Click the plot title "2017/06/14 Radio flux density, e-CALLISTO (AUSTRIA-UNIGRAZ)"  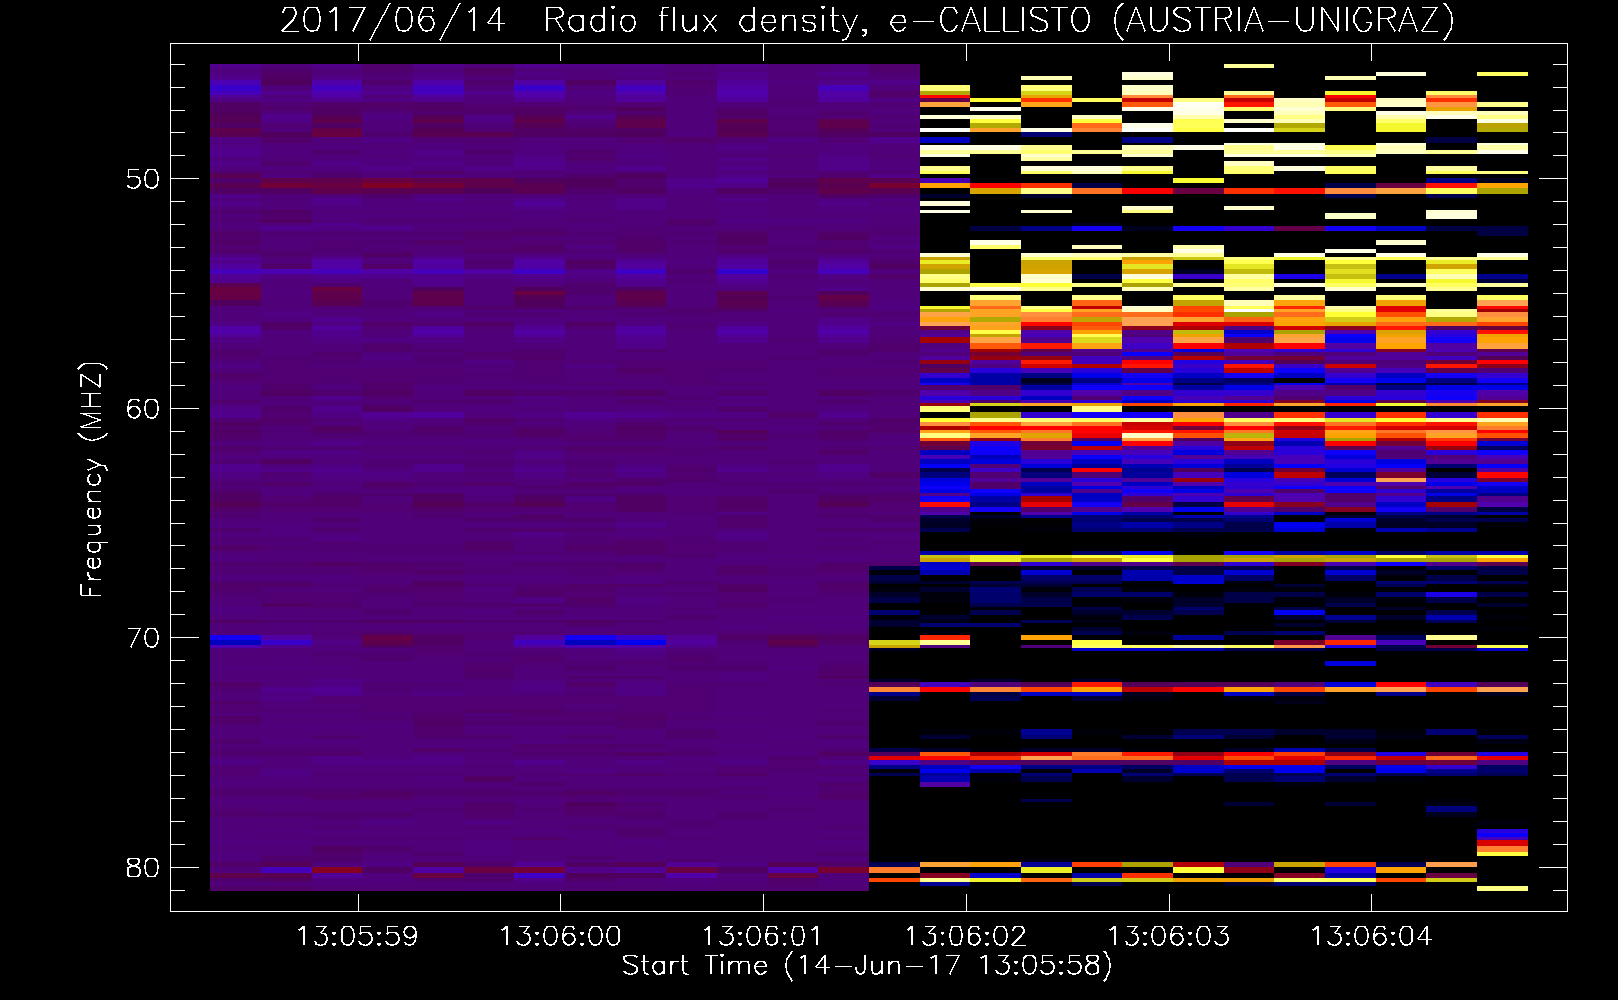click(x=867, y=21)
